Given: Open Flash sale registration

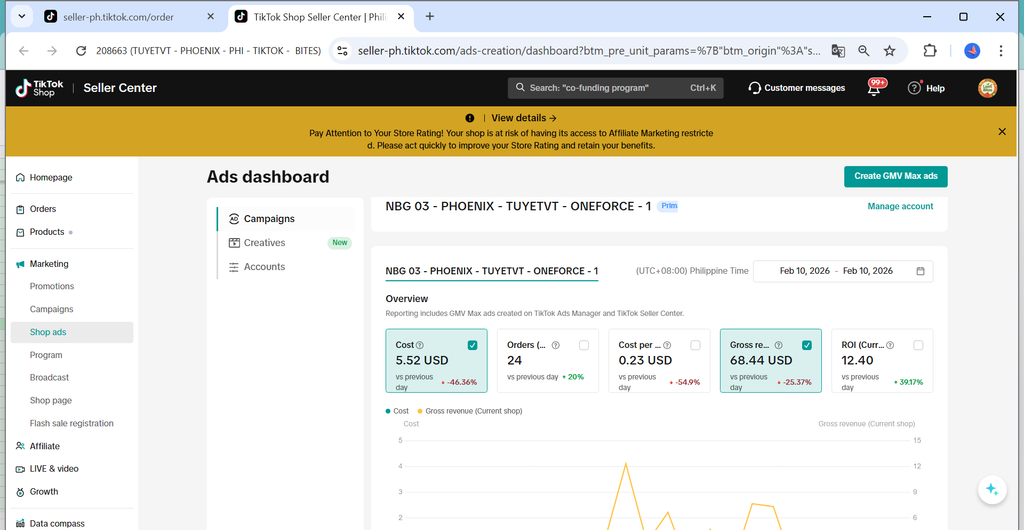Looking at the screenshot, I should pos(72,423).
